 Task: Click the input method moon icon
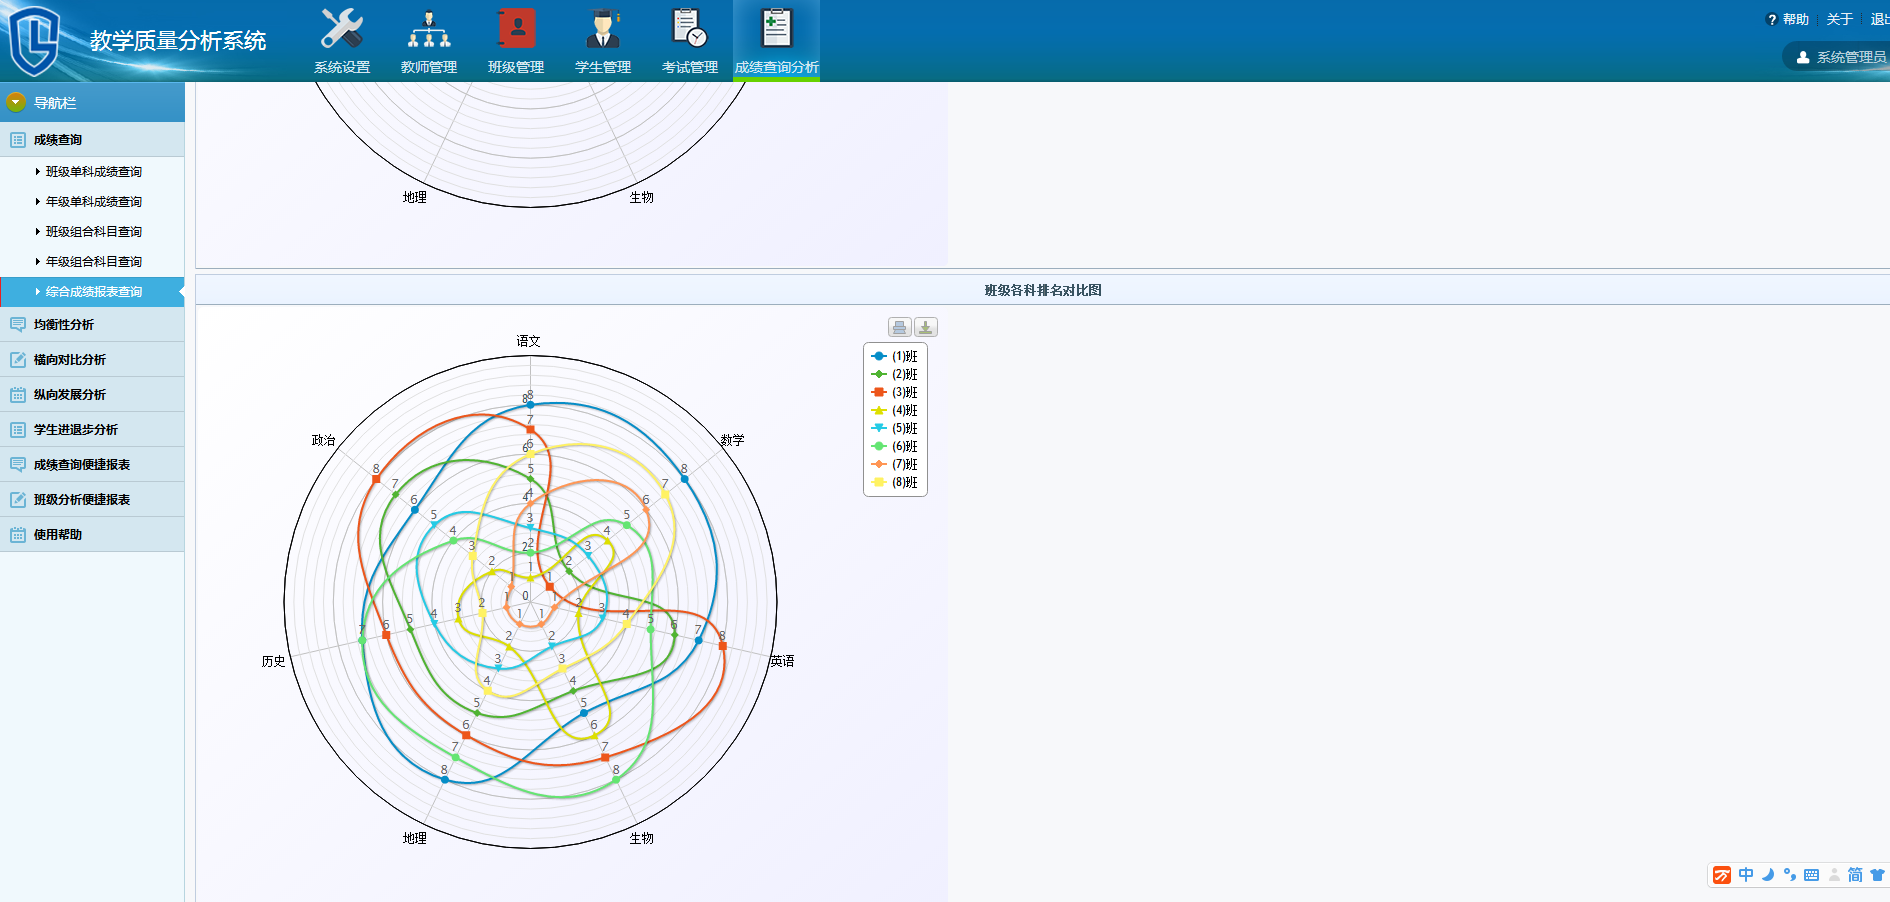(x=1768, y=875)
